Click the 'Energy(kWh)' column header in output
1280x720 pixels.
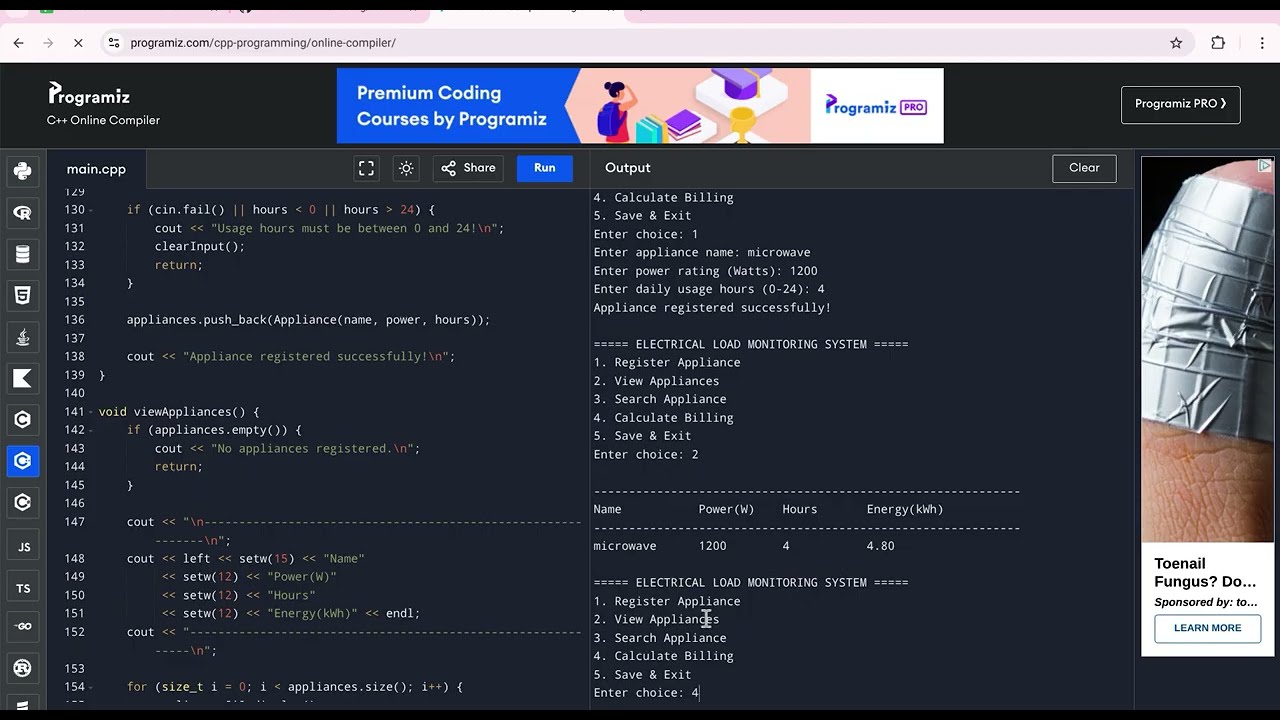(905, 509)
